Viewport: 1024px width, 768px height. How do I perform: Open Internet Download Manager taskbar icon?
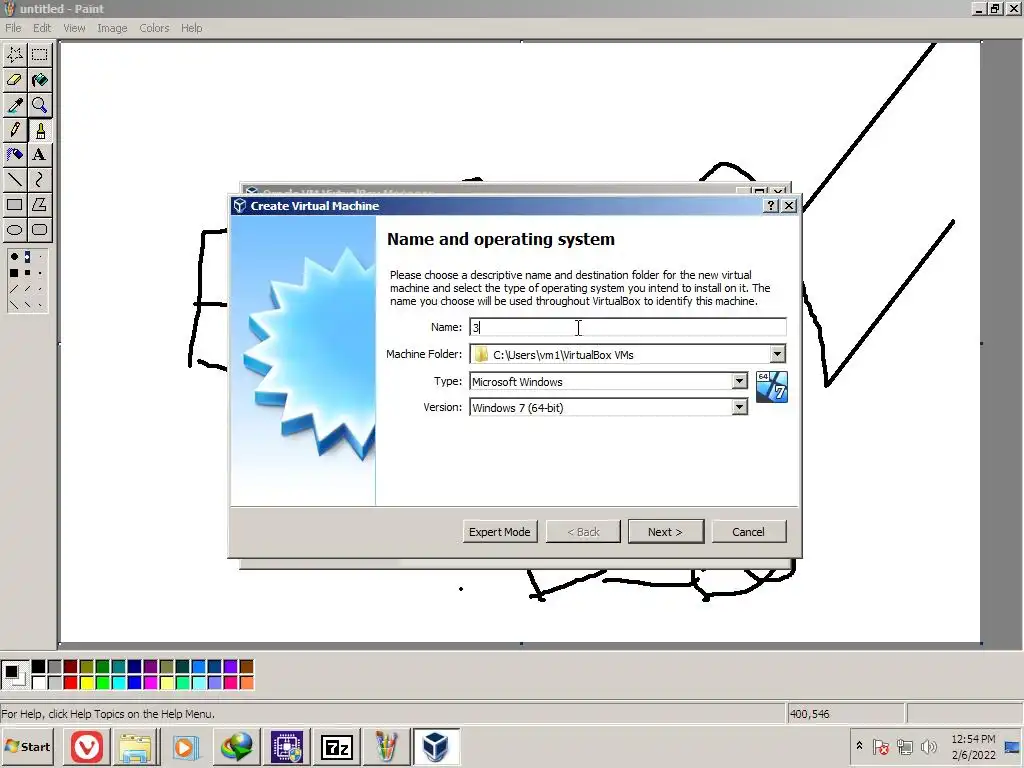tap(236, 746)
